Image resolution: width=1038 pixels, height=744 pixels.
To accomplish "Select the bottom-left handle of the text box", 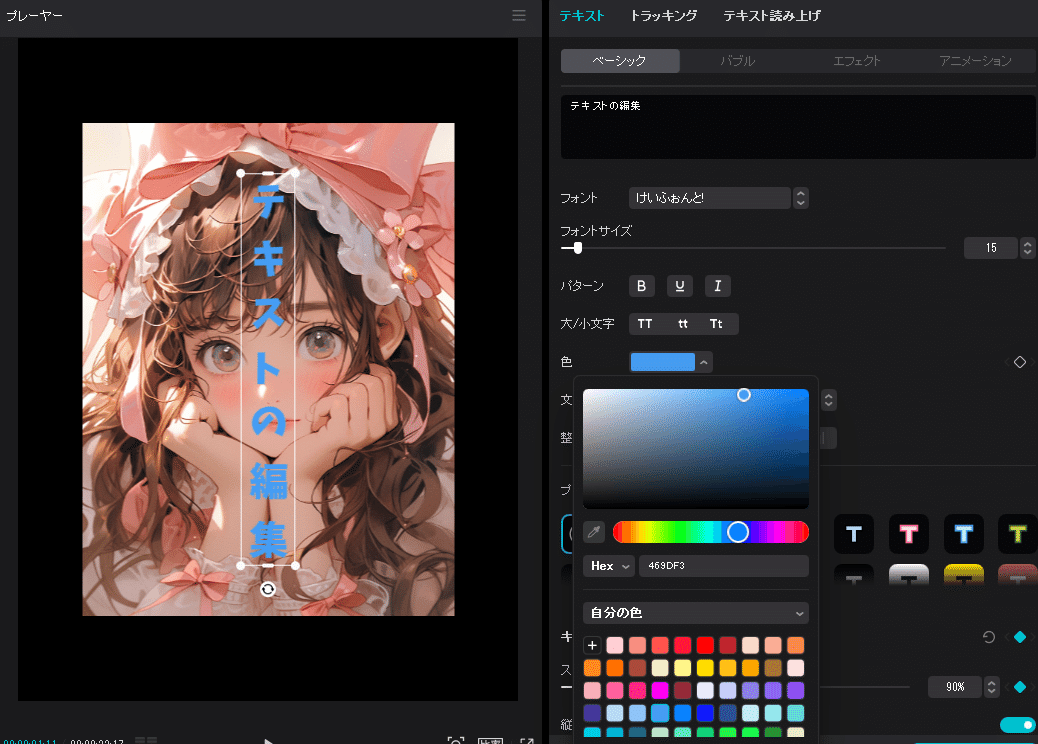I will tap(241, 565).
